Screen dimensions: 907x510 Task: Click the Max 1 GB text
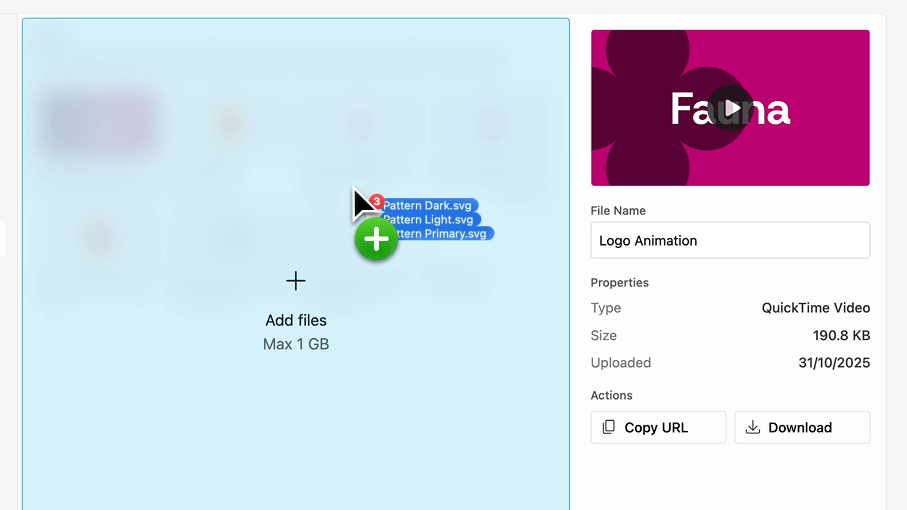tap(296, 345)
